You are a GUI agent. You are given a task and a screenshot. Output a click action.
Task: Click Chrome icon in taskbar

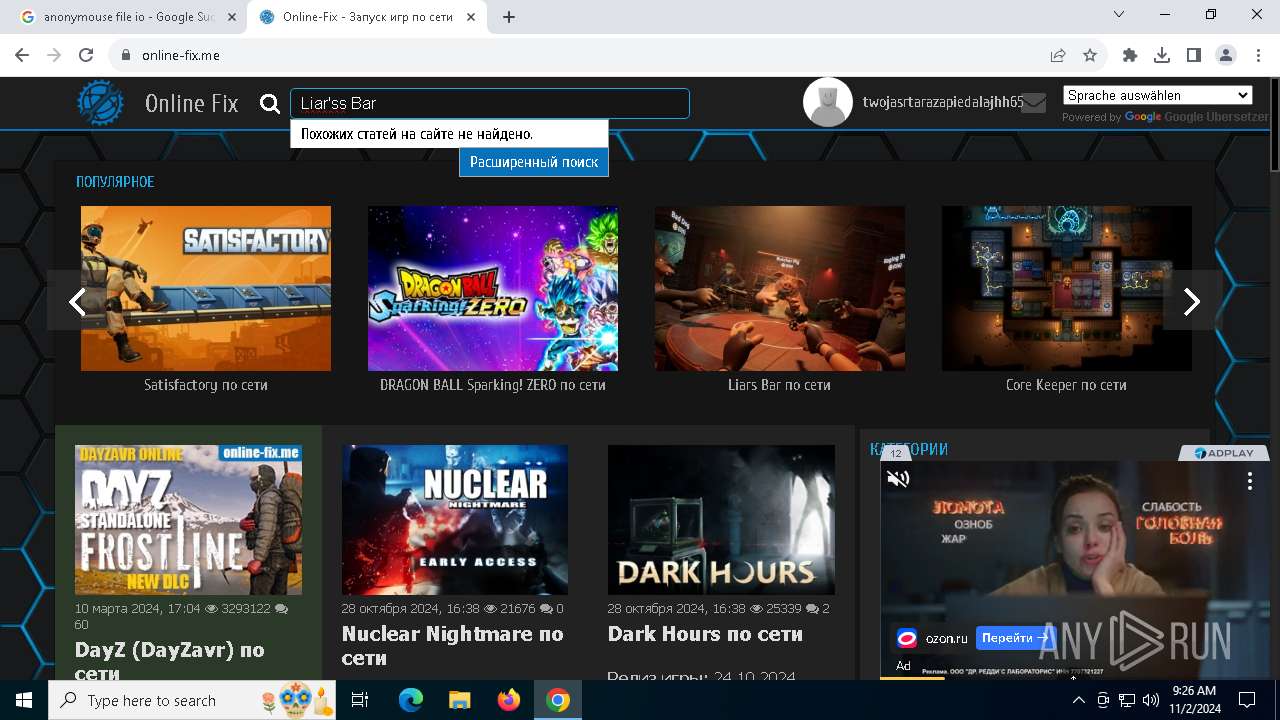[558, 700]
